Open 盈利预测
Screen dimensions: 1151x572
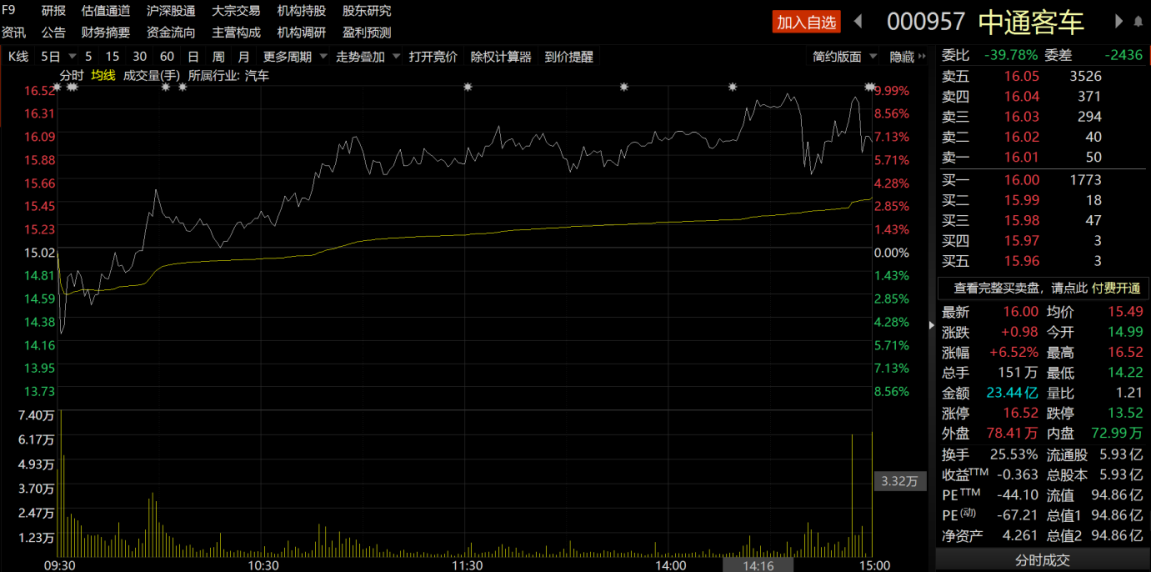point(366,32)
